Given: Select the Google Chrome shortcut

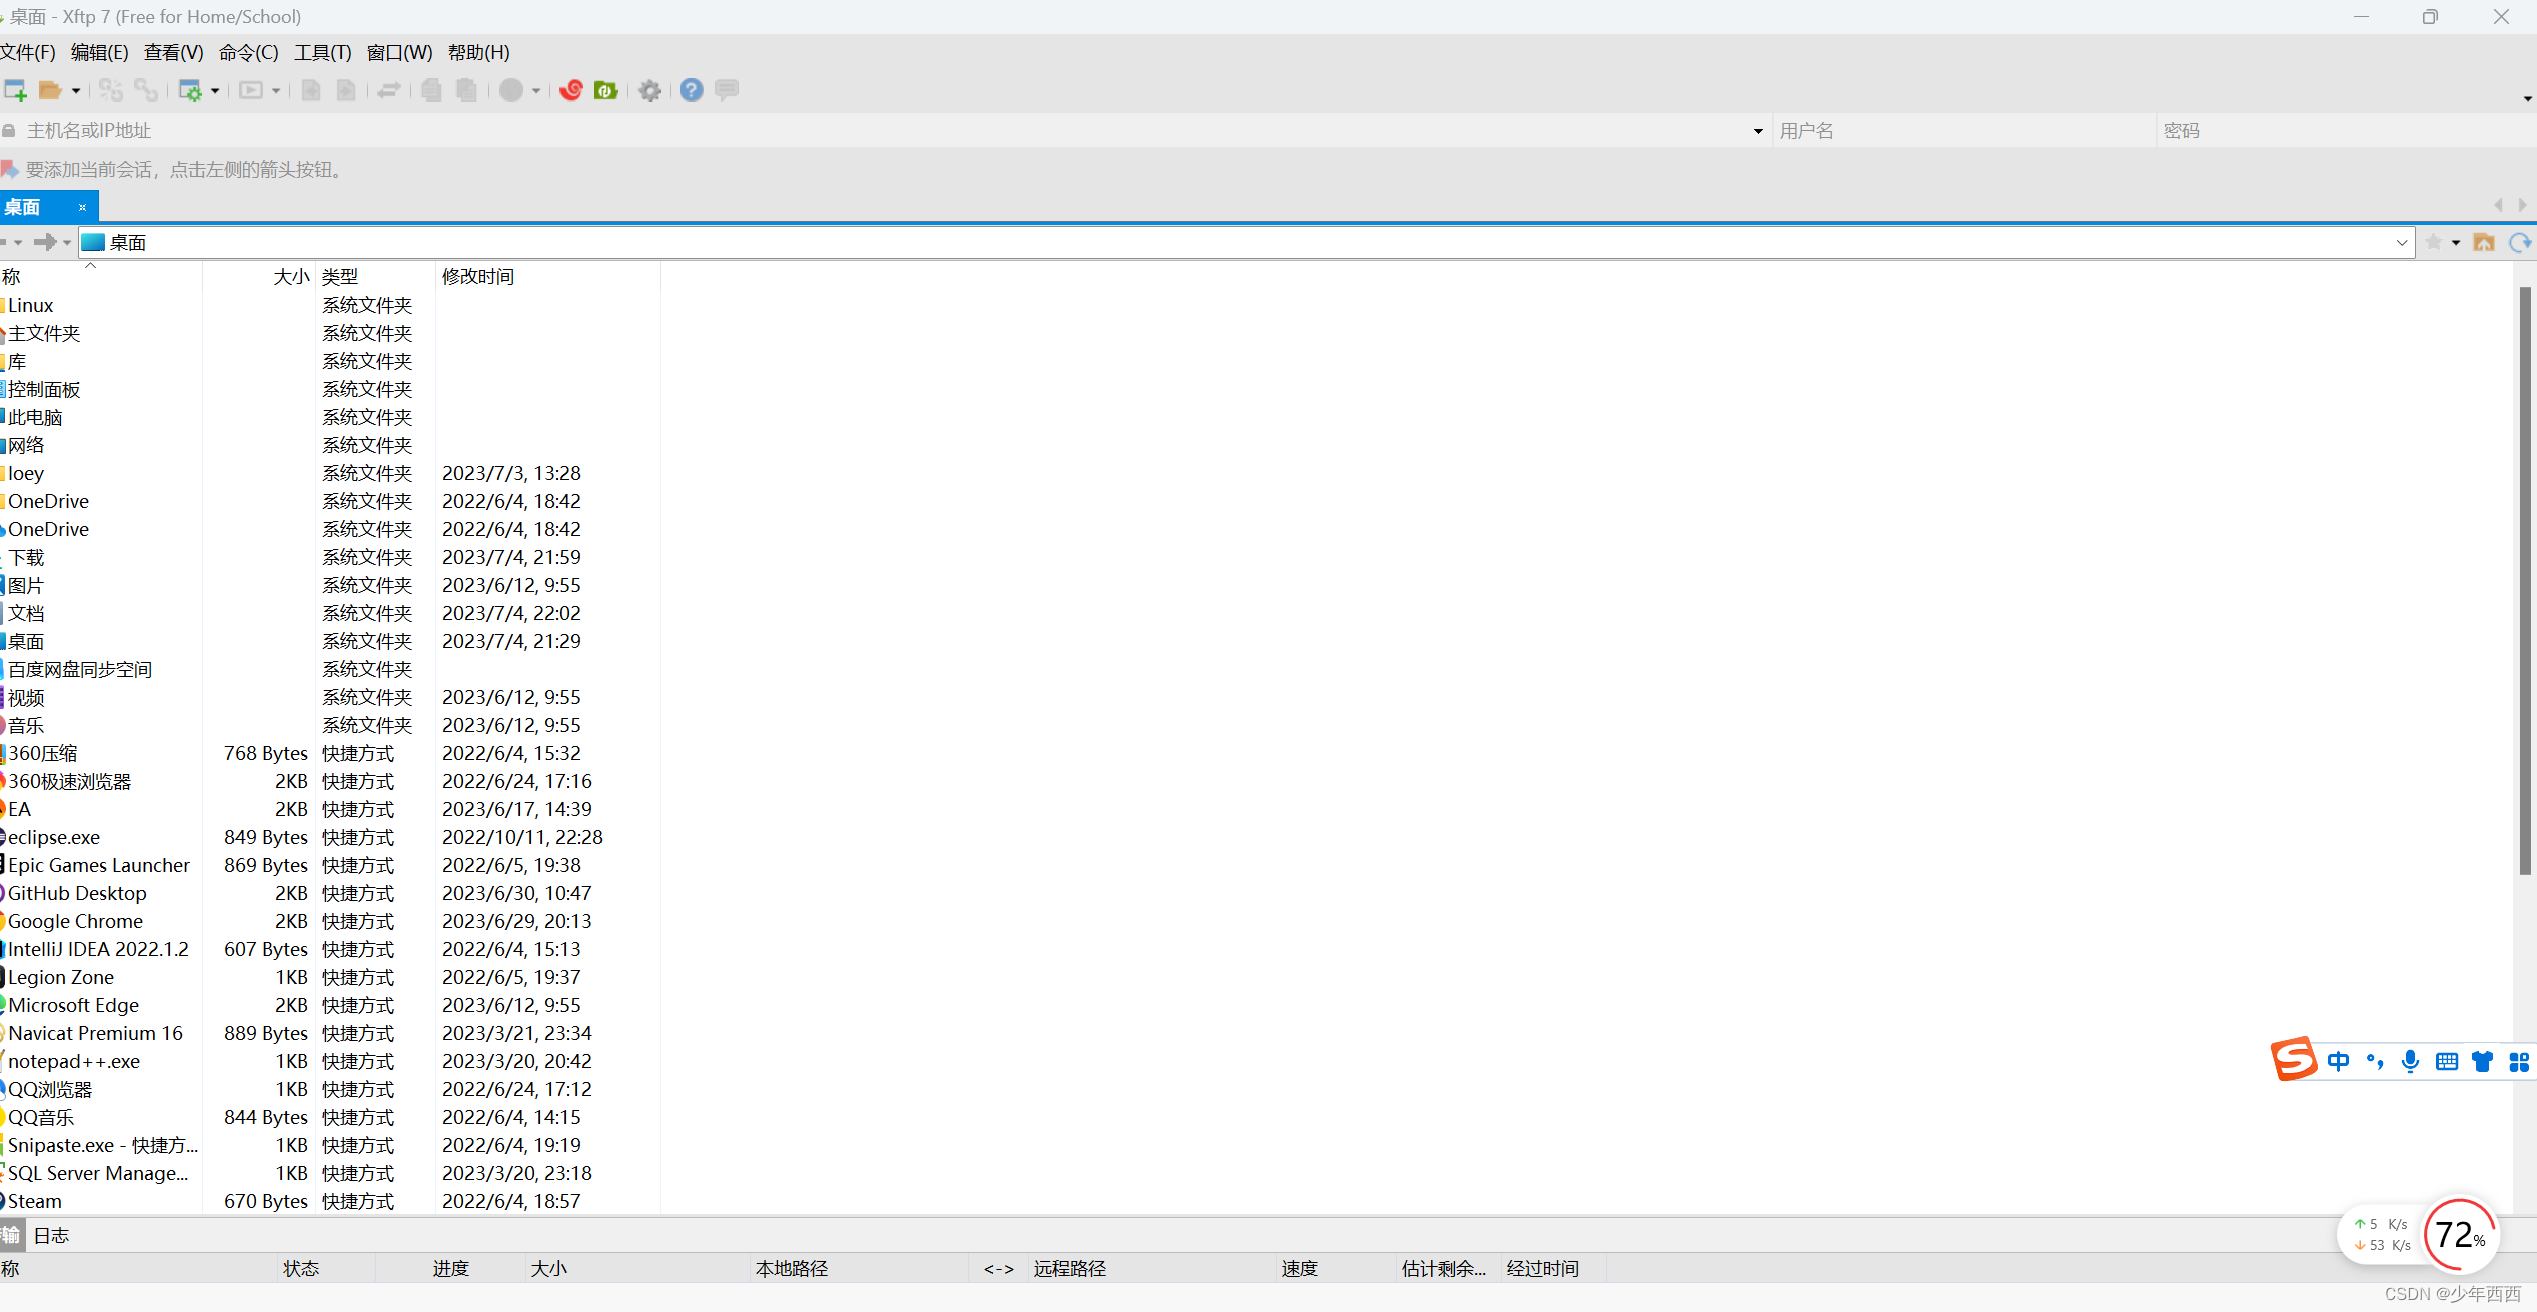Looking at the screenshot, I should coord(329,921).
